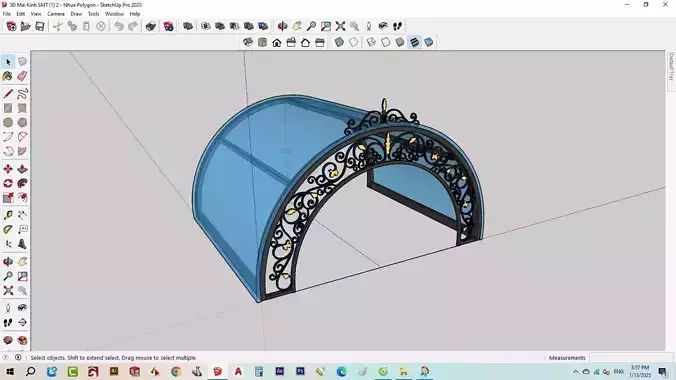
Task: Open Microsoft Edge from the taskbar
Action: (x=341, y=371)
